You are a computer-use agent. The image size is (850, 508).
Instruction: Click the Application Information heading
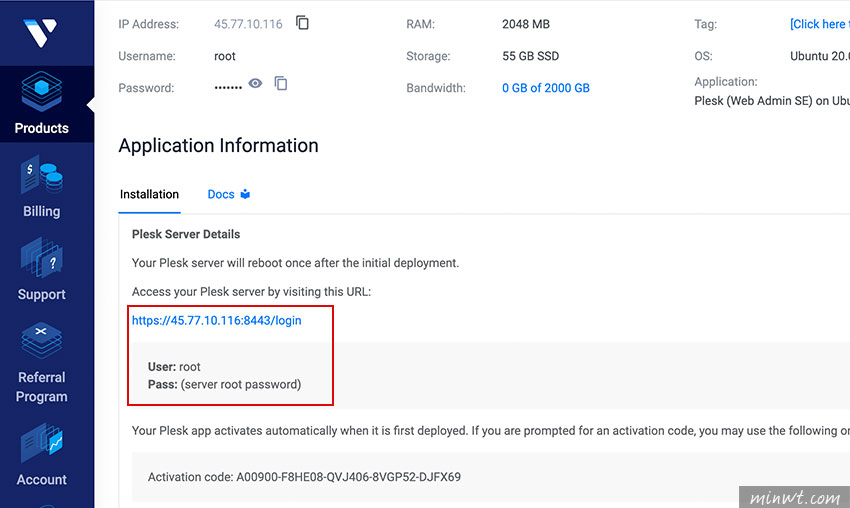tap(218, 145)
